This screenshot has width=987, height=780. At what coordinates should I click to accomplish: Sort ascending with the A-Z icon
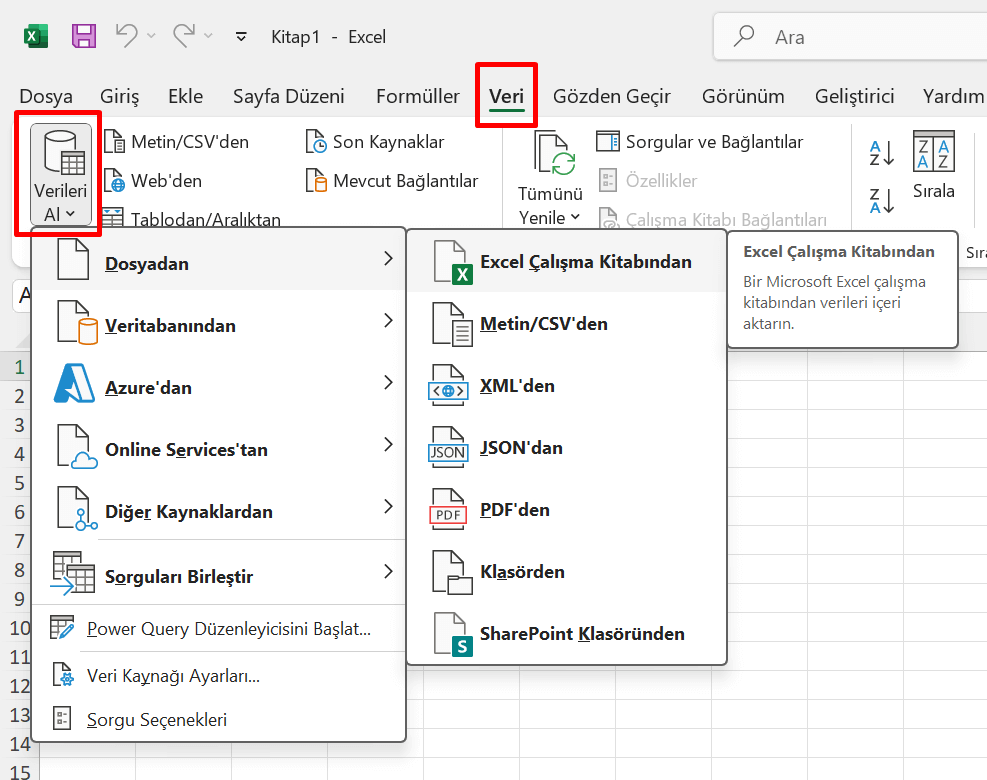click(x=881, y=153)
